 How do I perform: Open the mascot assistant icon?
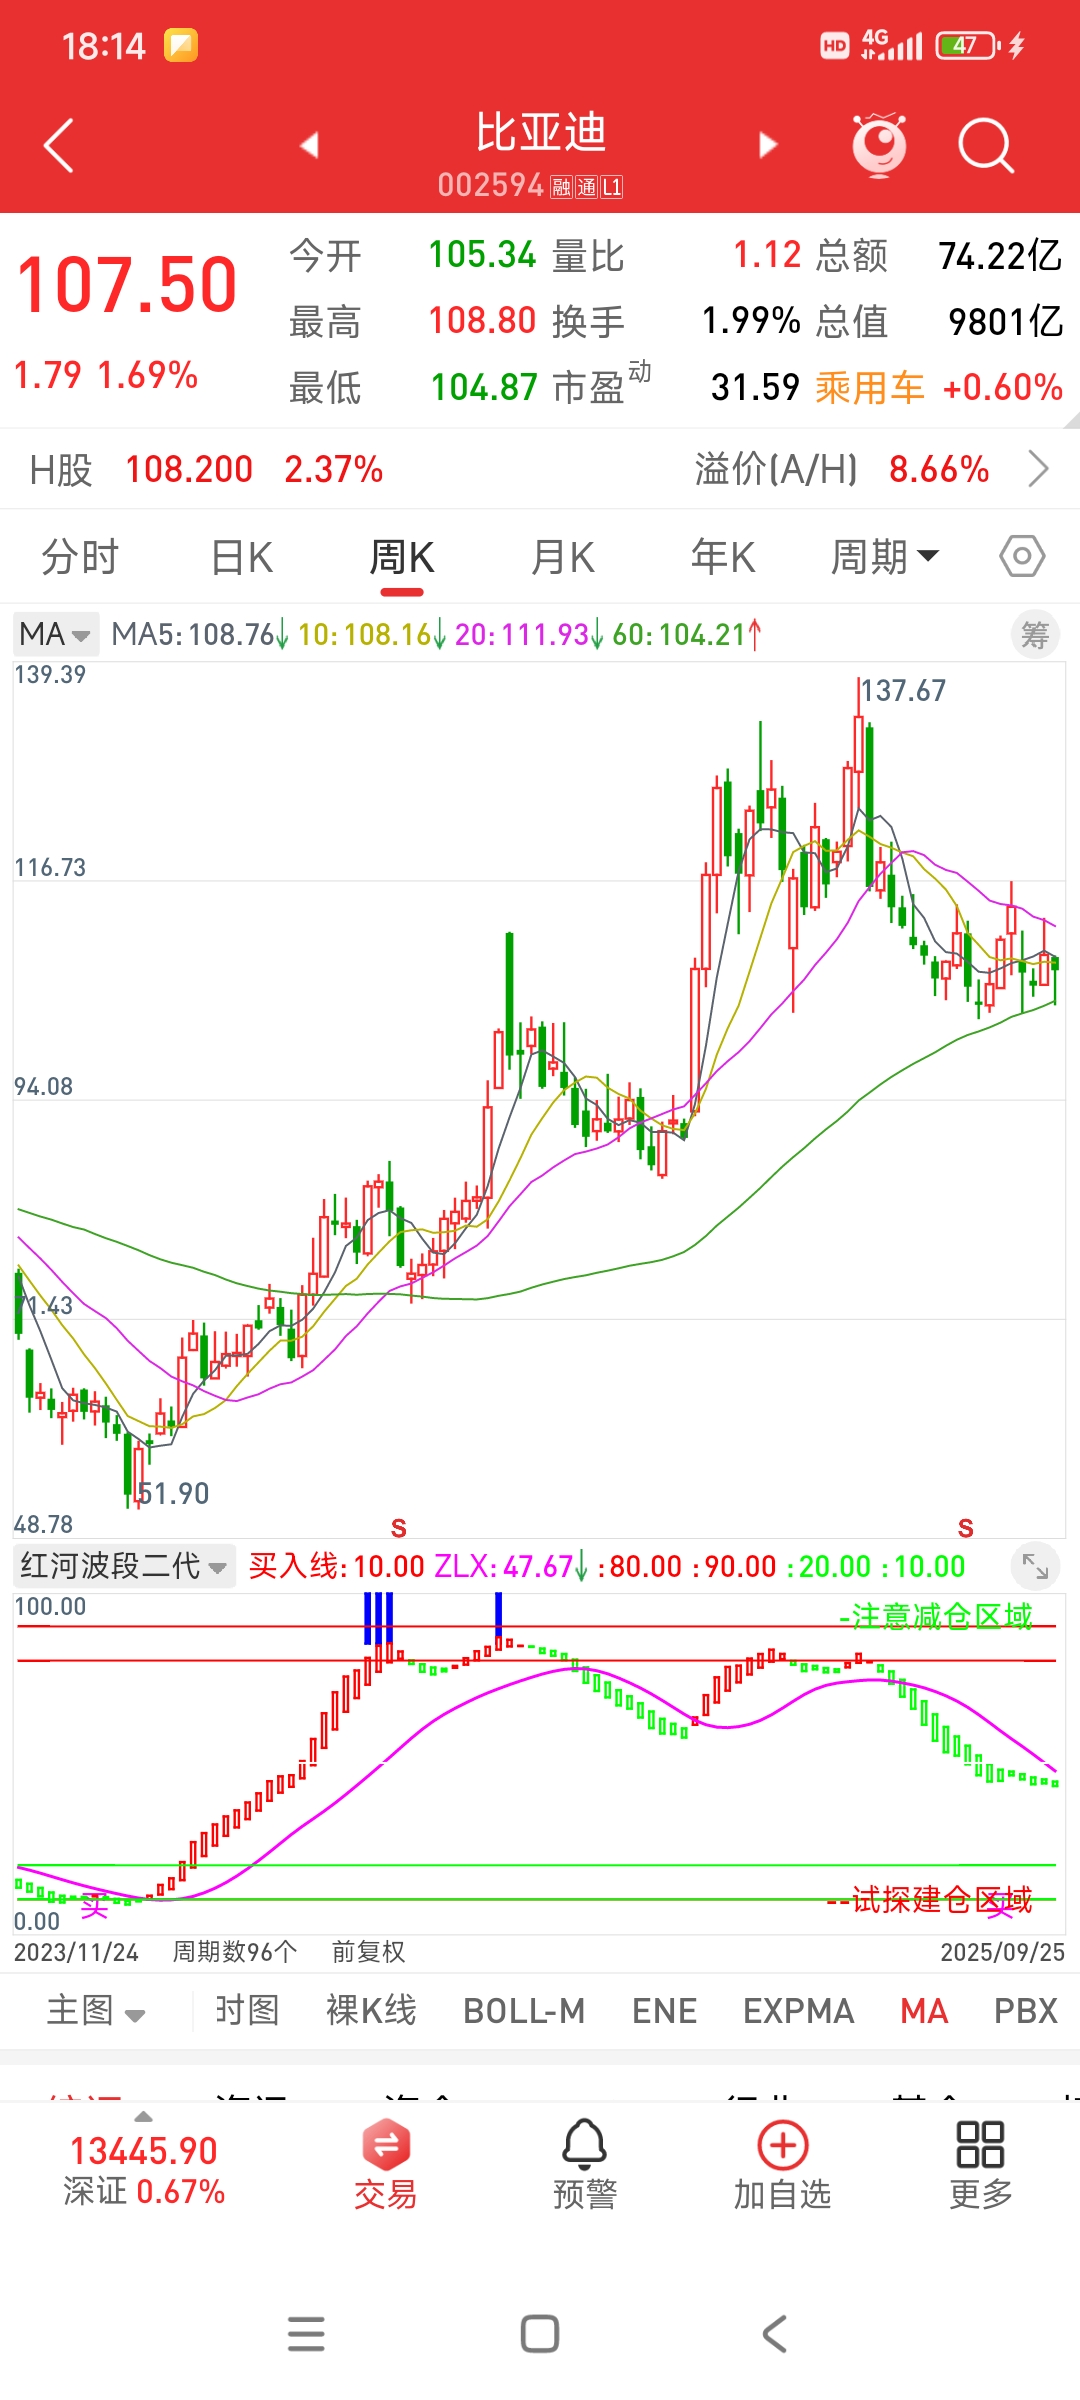[x=879, y=146]
